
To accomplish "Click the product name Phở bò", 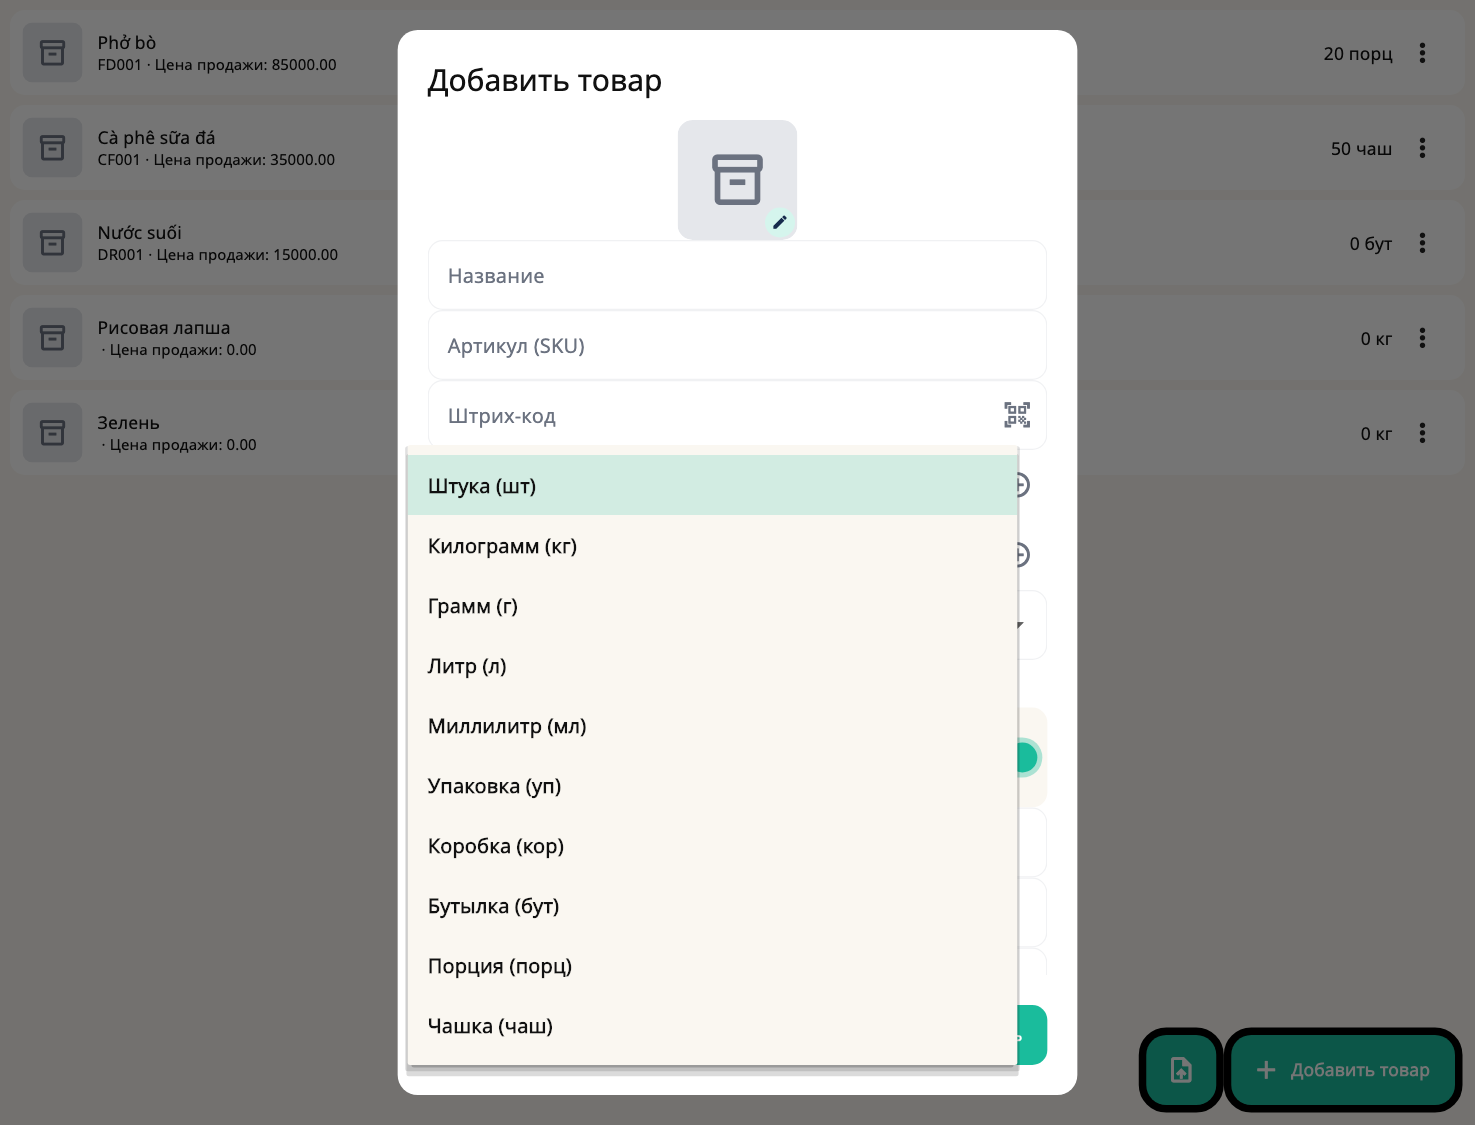I will point(127,43).
